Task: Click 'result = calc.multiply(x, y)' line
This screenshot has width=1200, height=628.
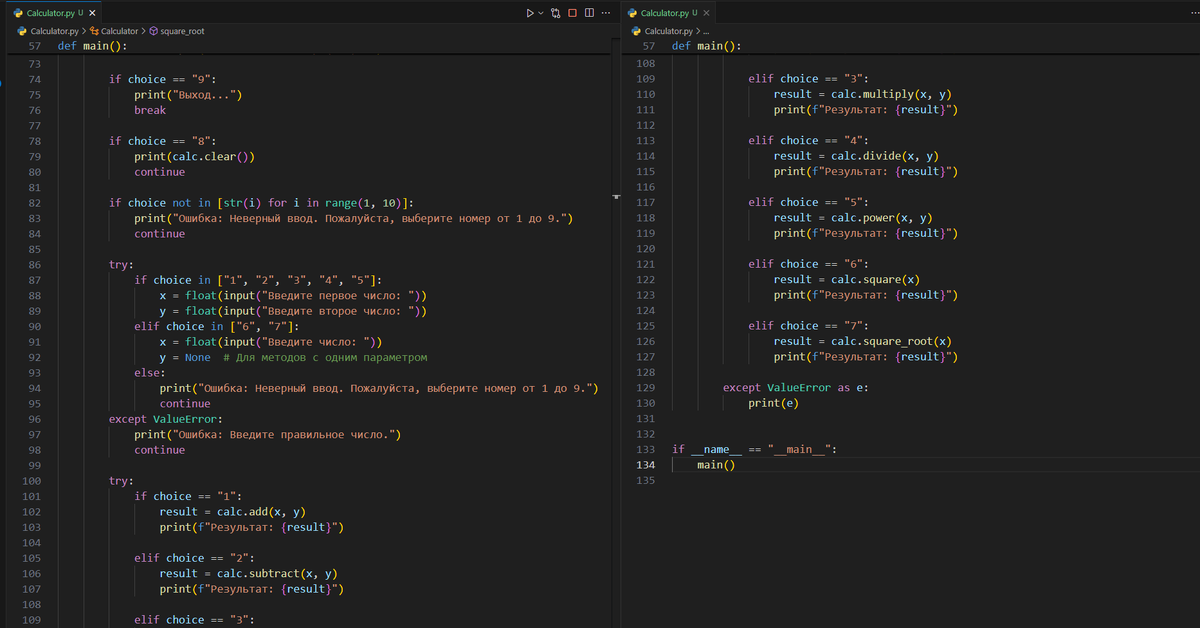Action: click(863, 95)
